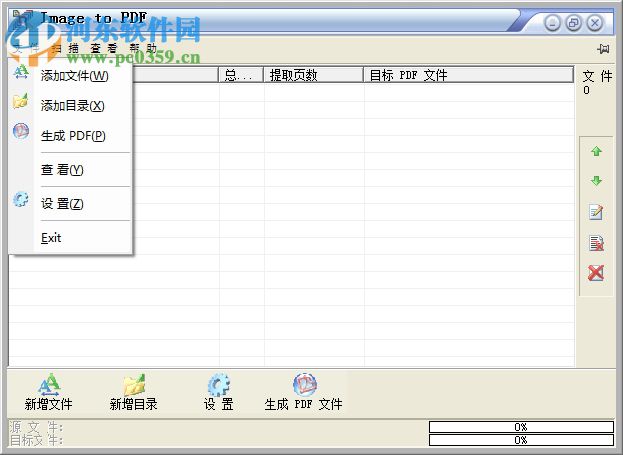The height and width of the screenshot is (455, 623).
Task: Open the 扫 描 menu
Action: coord(65,48)
